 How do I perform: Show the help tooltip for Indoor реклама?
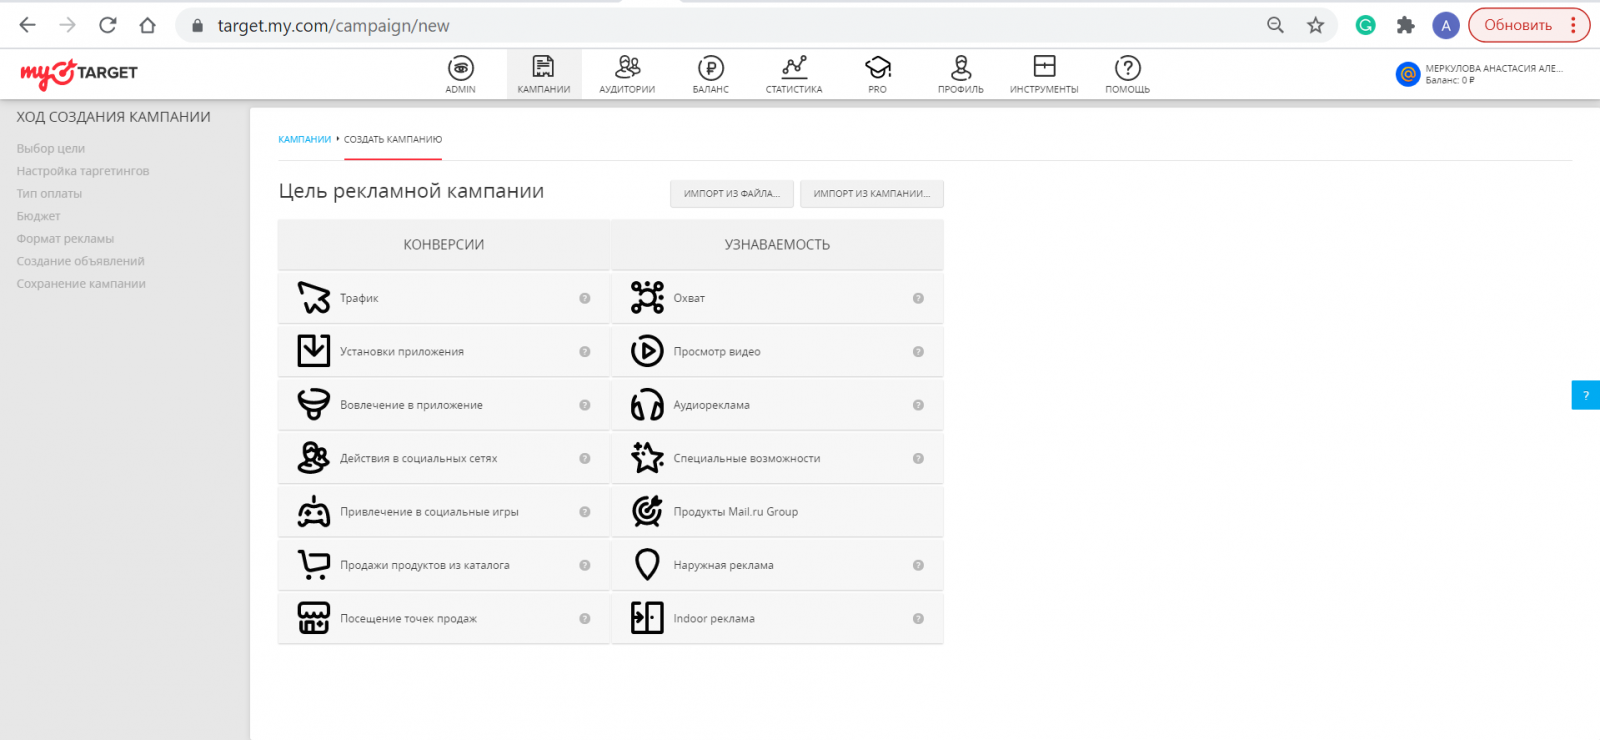point(918,619)
